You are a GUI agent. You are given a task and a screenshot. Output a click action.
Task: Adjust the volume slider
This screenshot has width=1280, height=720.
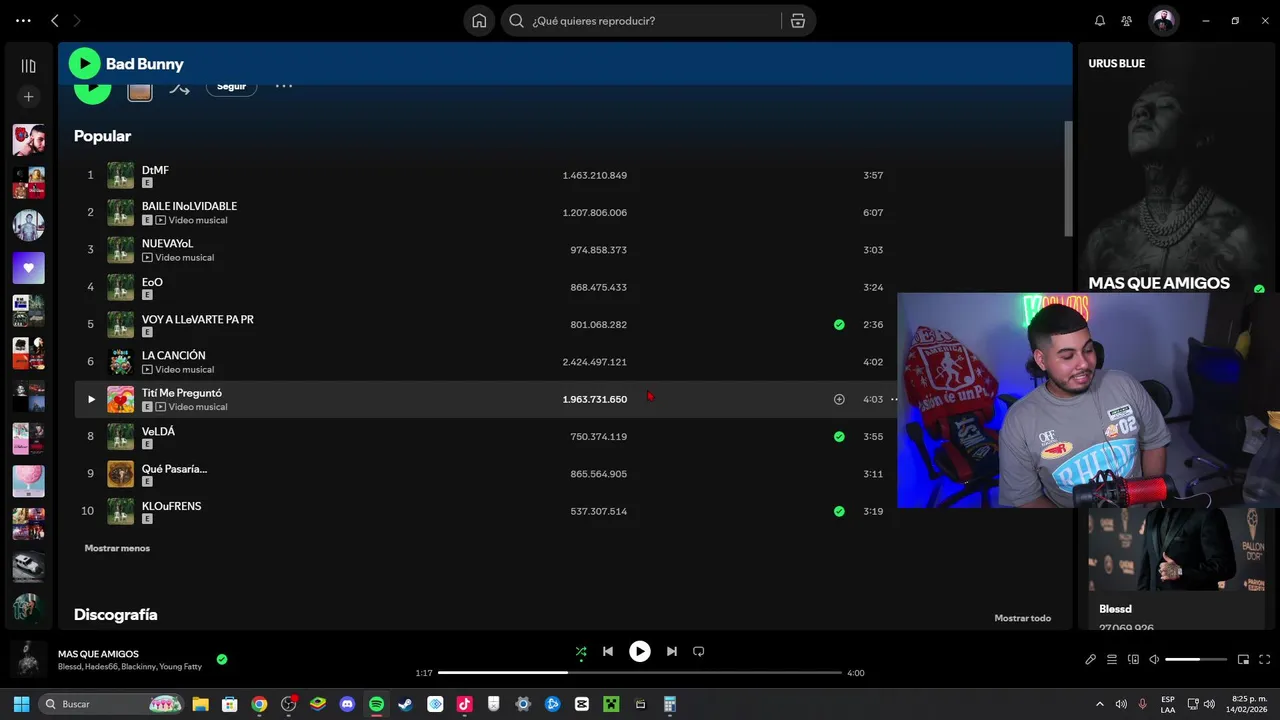click(1196, 659)
